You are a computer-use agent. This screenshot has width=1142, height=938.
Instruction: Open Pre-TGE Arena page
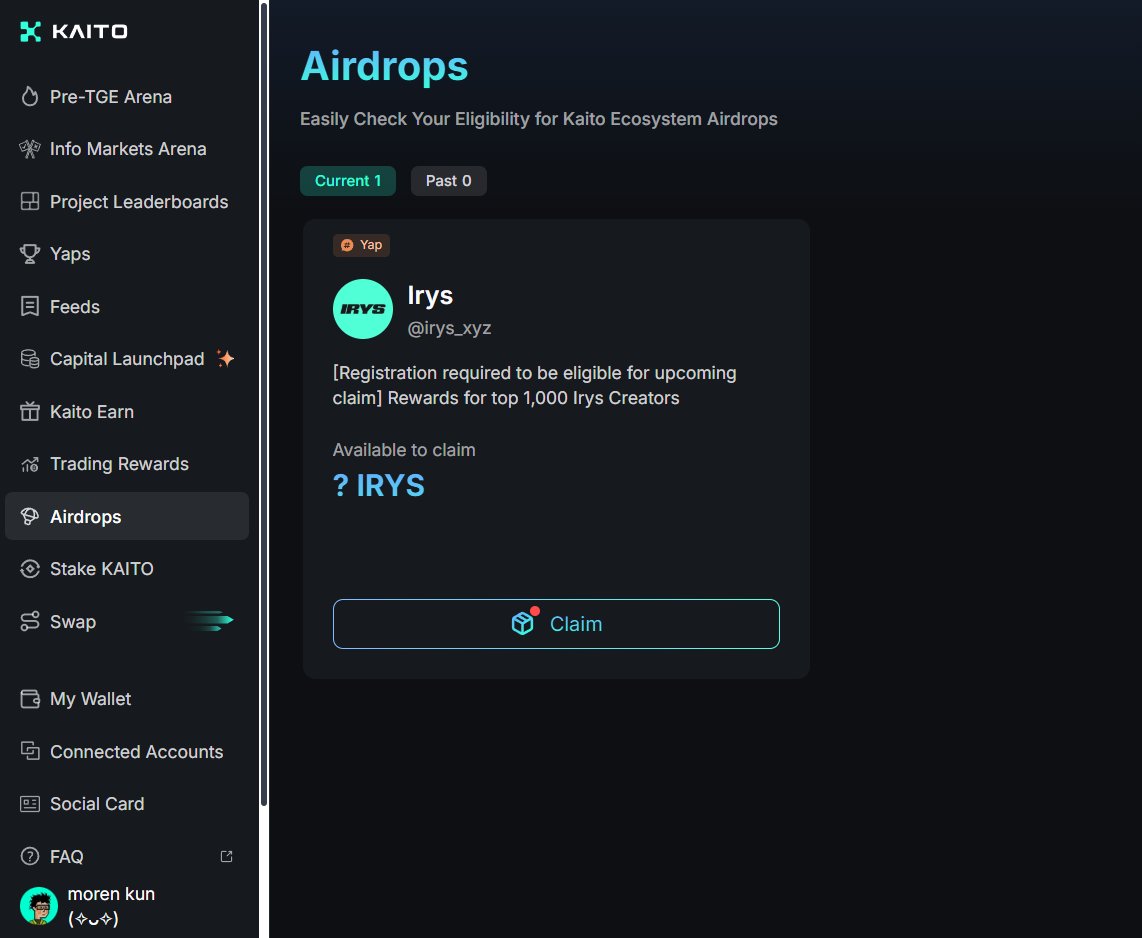coord(127,96)
